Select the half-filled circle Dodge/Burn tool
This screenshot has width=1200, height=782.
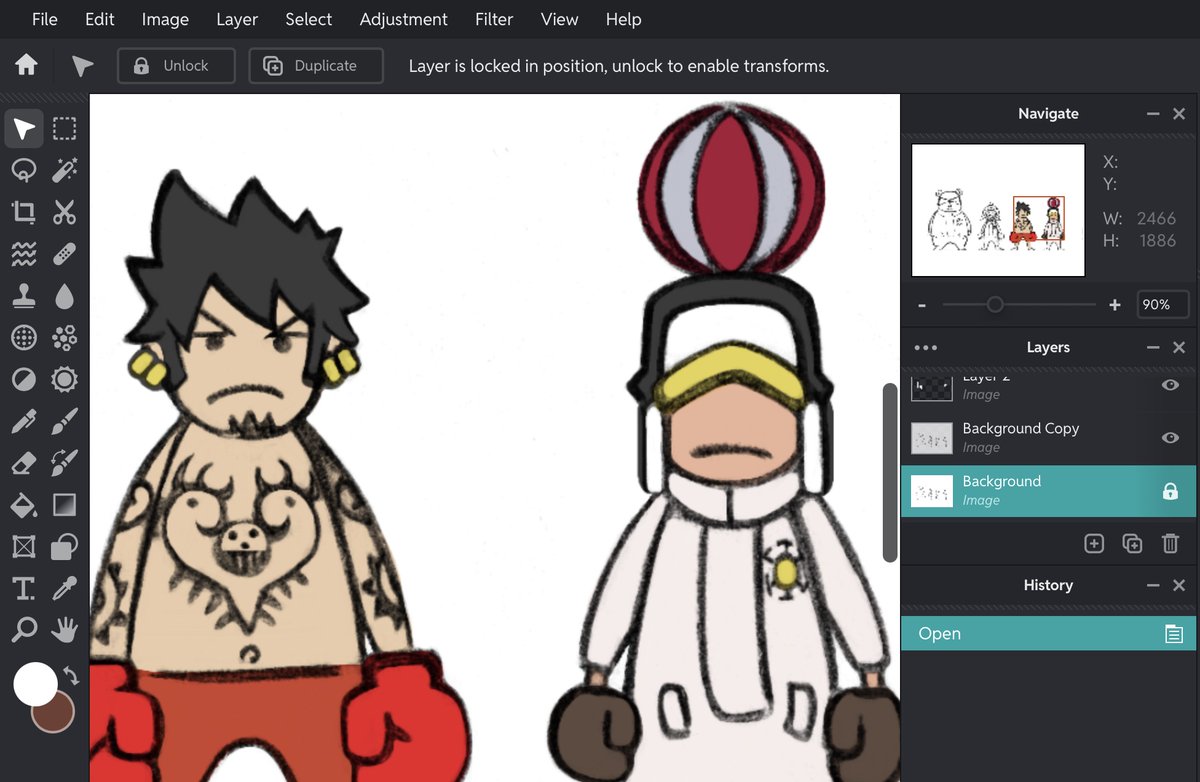click(x=24, y=380)
